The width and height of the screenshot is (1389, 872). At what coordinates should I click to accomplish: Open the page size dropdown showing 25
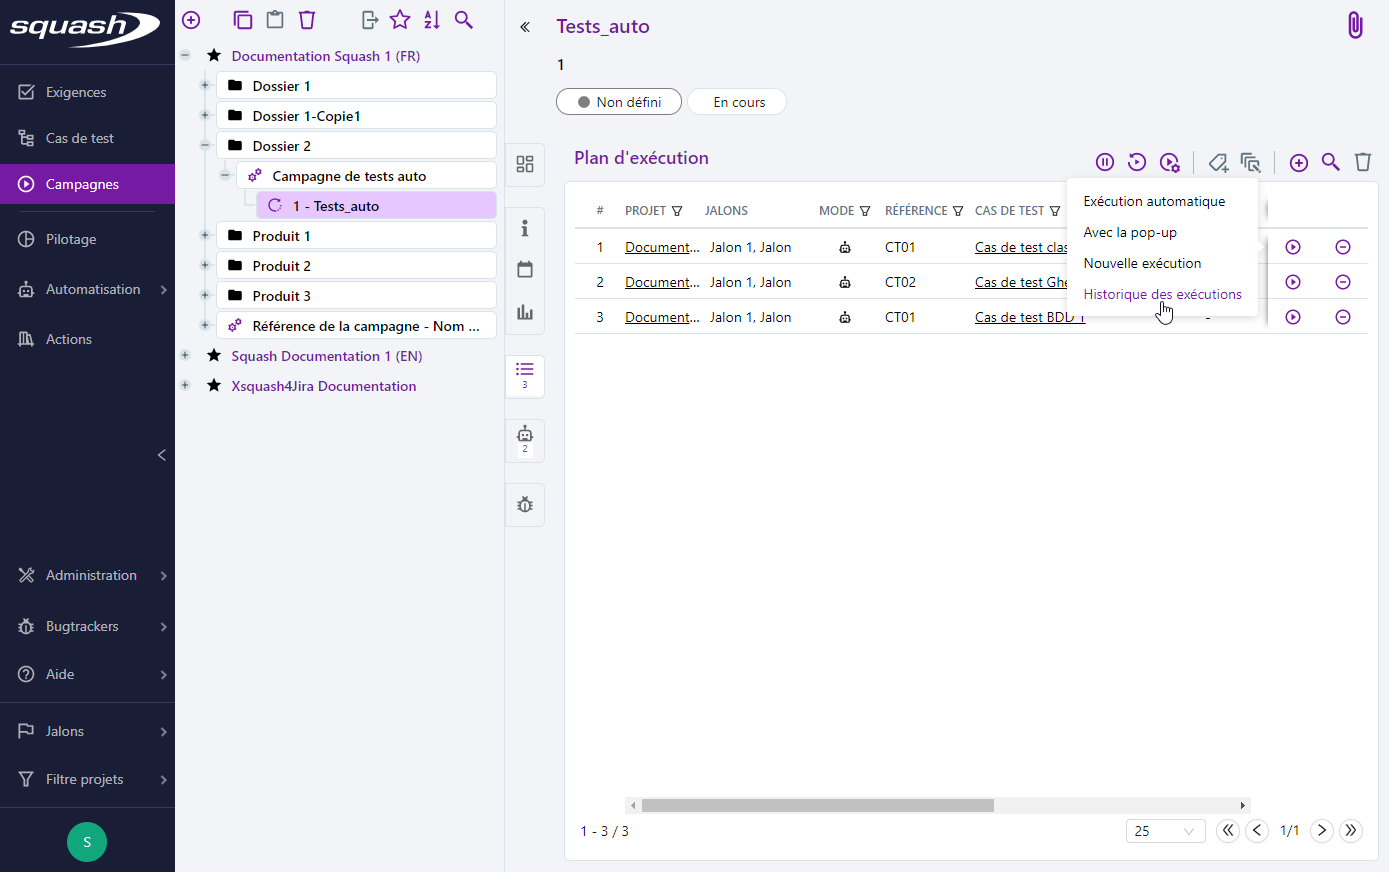[x=1165, y=831]
